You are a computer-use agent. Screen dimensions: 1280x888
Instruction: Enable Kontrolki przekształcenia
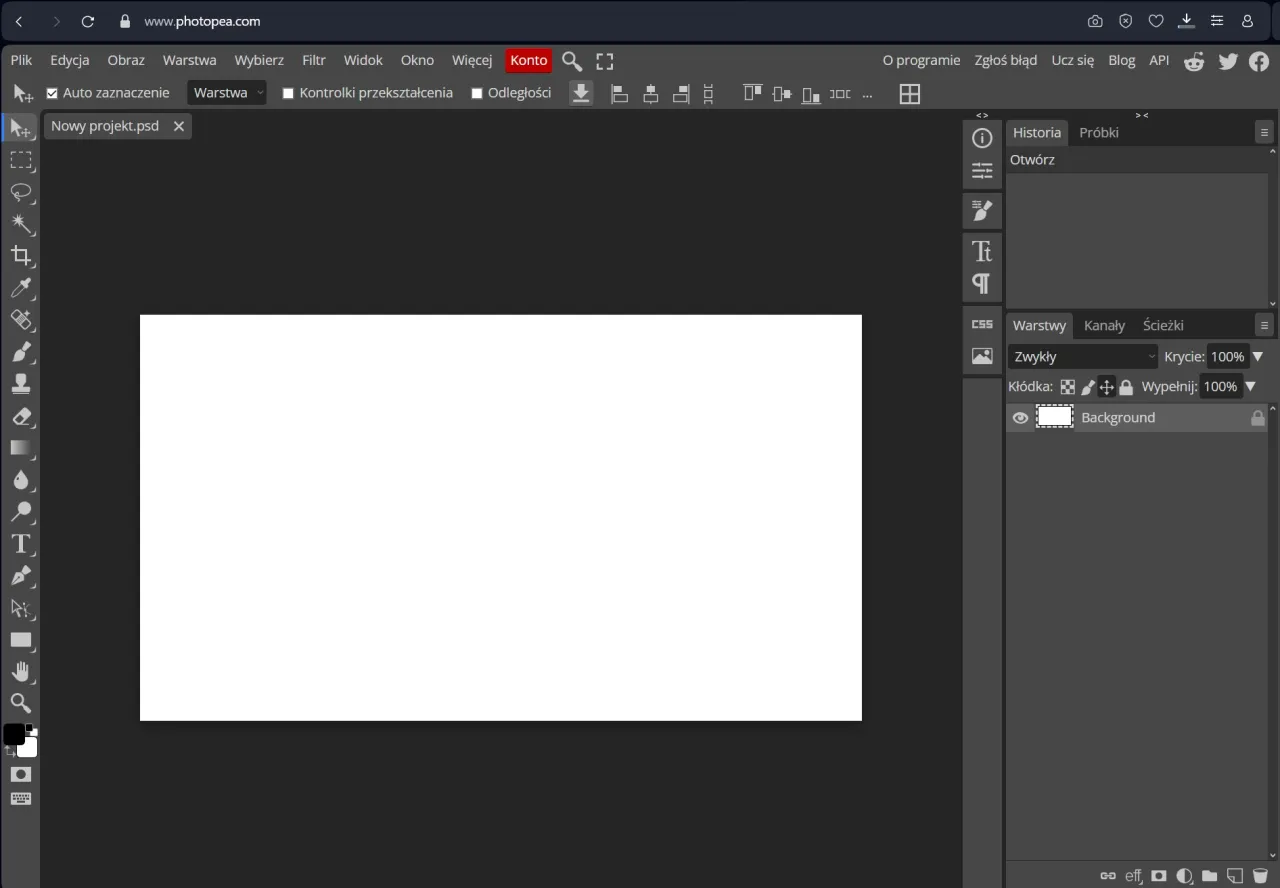tap(288, 92)
